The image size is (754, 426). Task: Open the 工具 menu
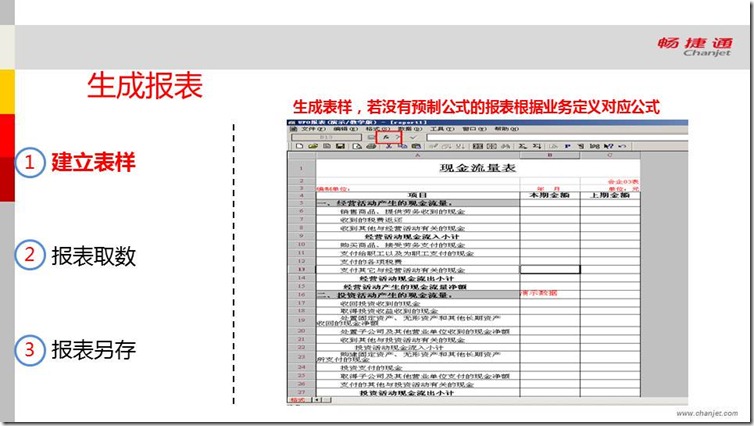pos(441,129)
